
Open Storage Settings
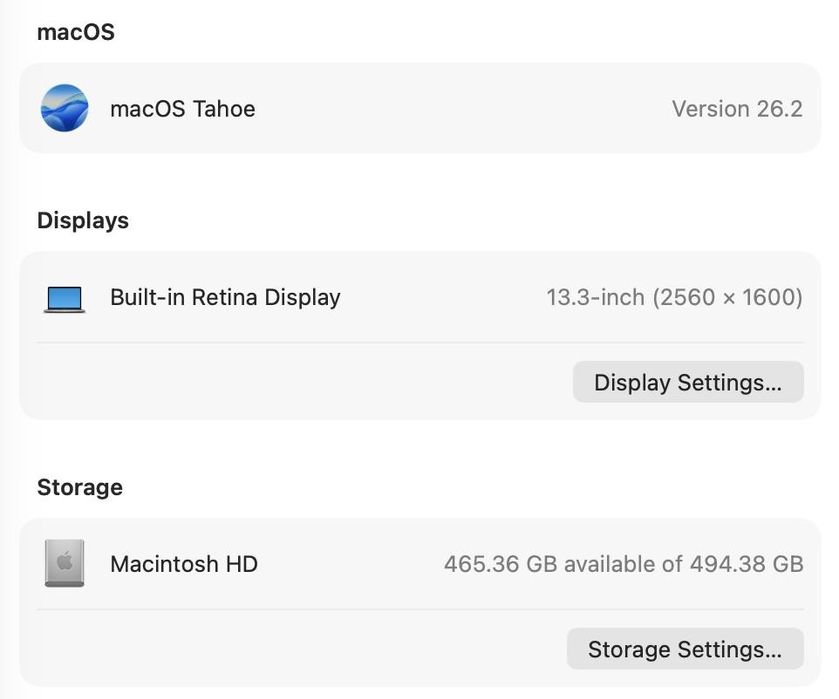685,649
